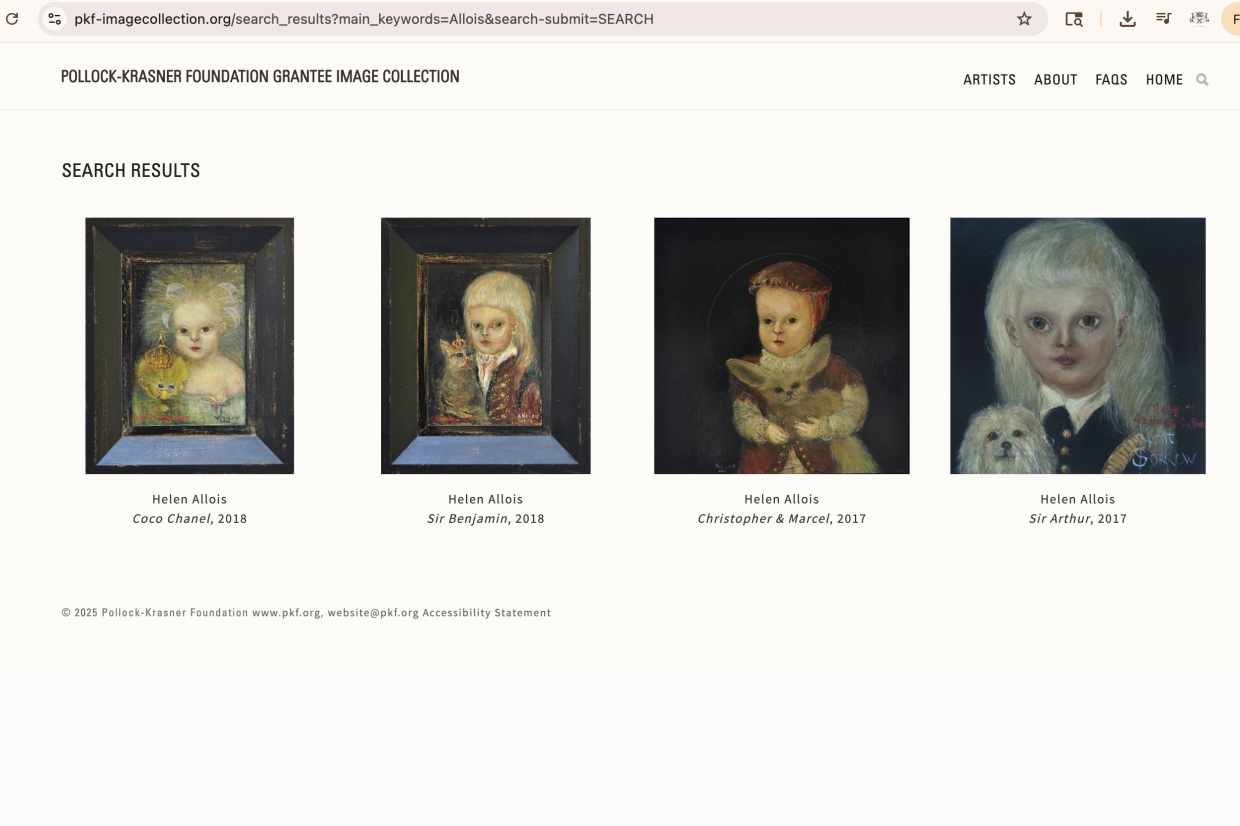Open the ARTISTS menu item
Screen dimensions: 1240x826
pos(989,80)
